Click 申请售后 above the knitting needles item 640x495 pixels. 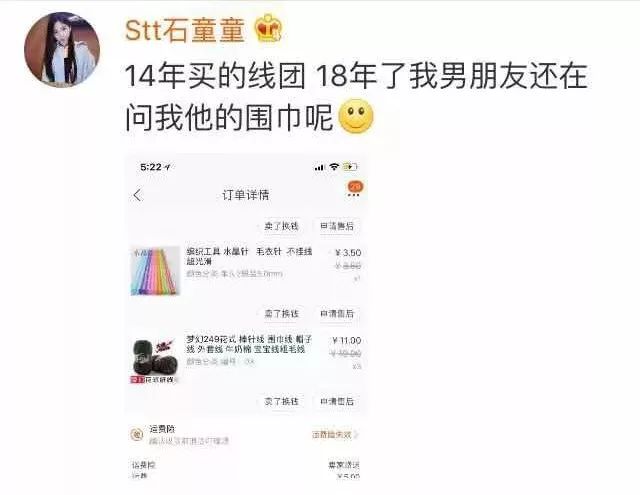(337, 226)
